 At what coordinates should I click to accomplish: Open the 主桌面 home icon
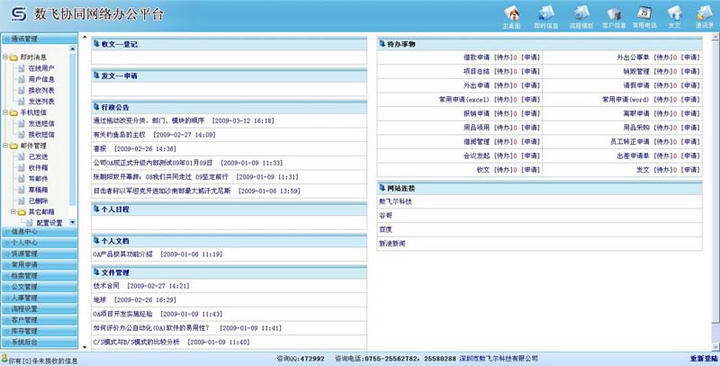tap(512, 13)
